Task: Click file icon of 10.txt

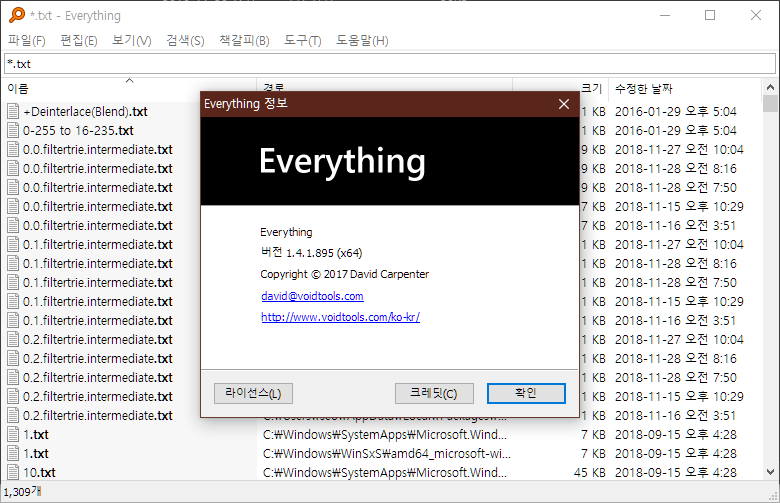Action: coord(13,472)
